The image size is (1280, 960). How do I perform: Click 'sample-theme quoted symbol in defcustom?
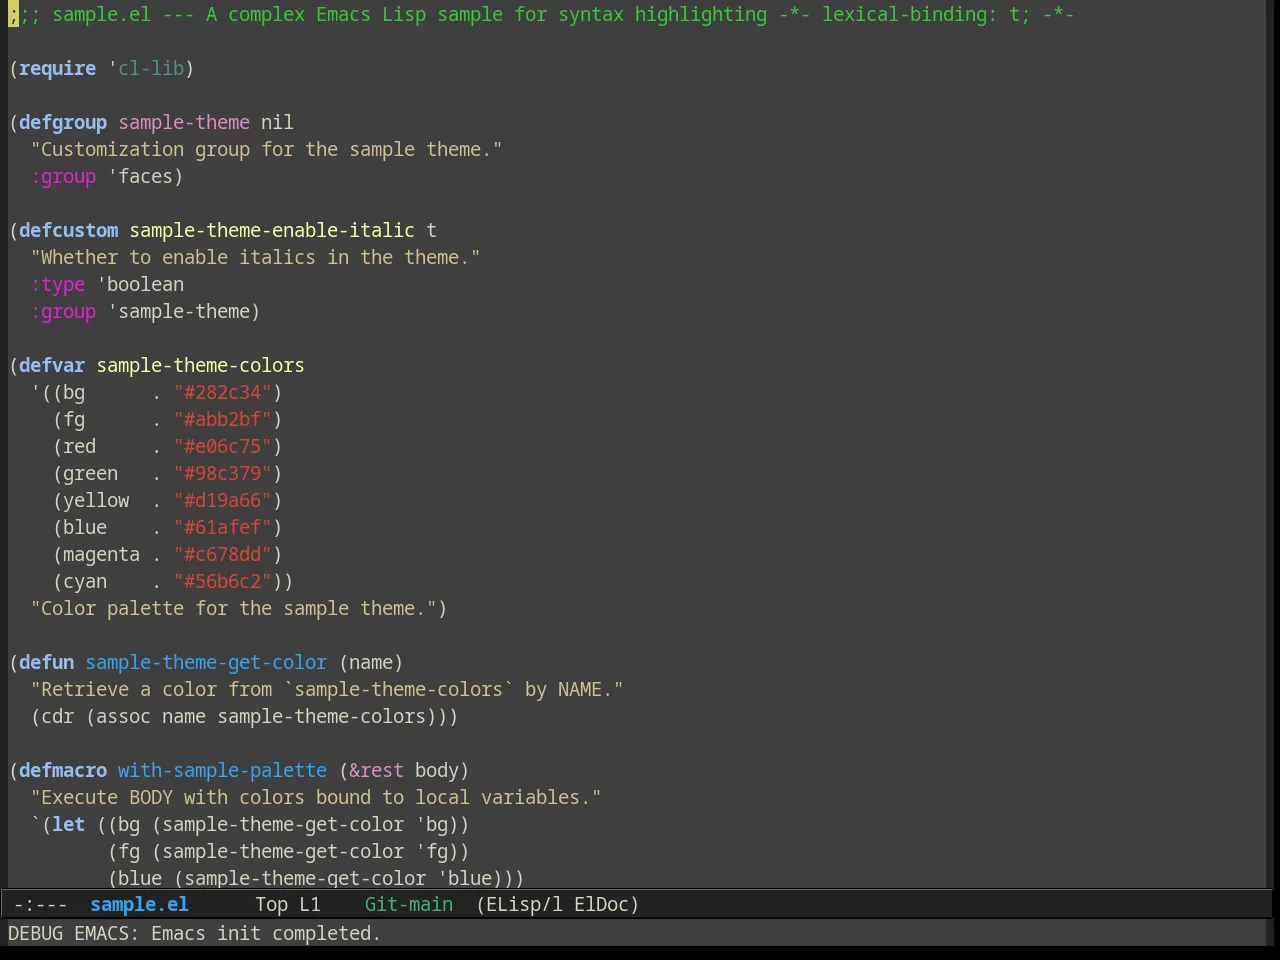click(179, 311)
